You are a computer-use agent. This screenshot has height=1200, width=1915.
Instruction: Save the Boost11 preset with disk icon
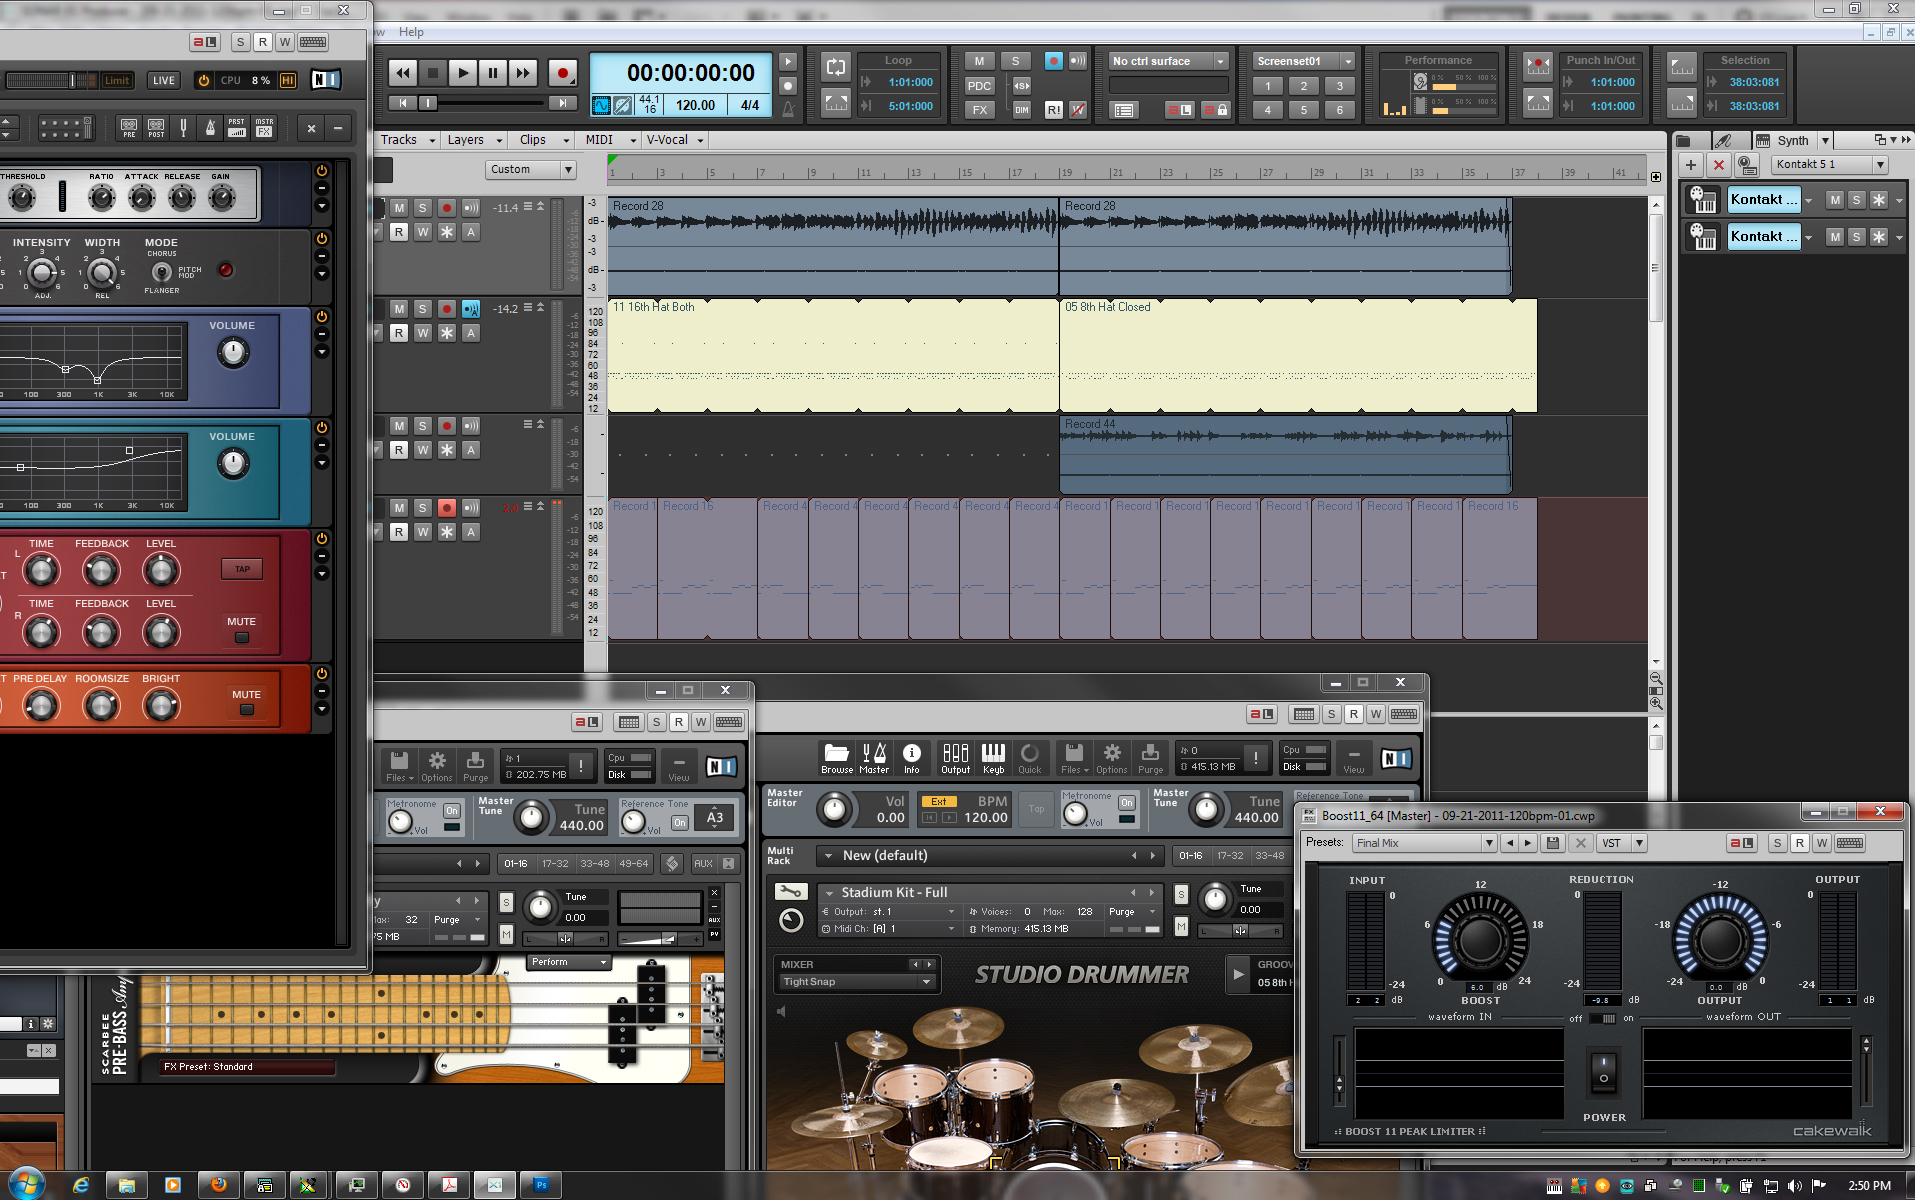coord(1553,843)
